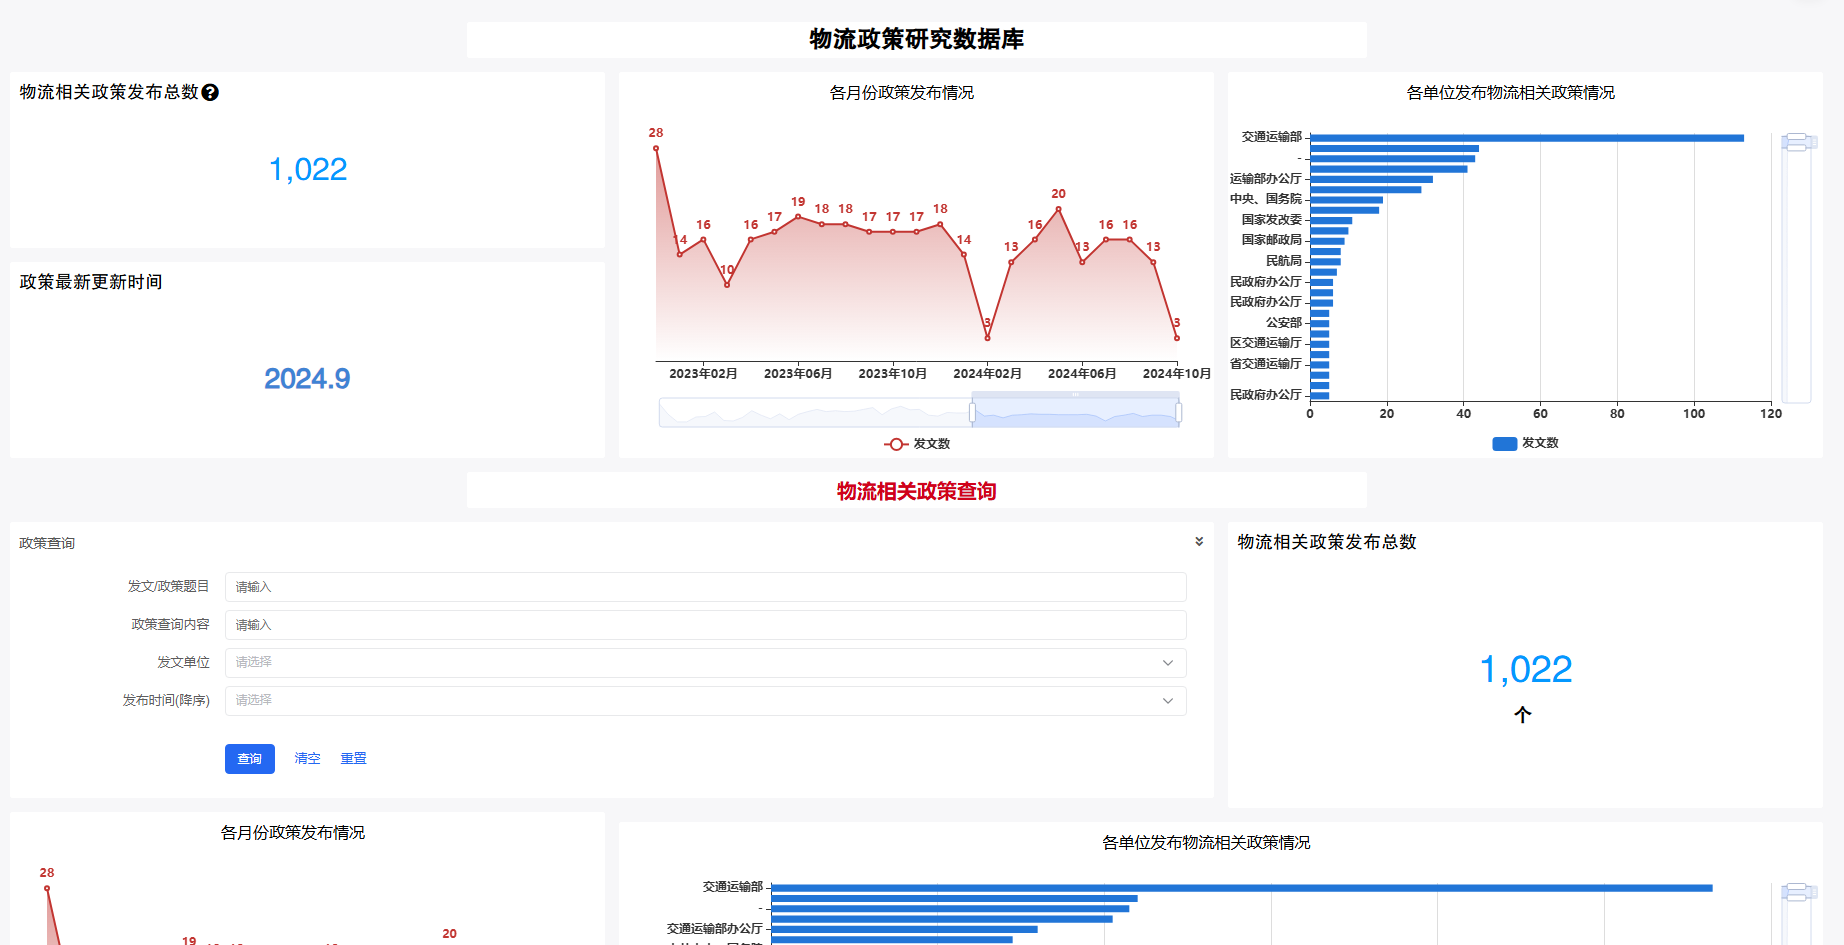Click the selected range of the line chart zoom slider

tap(1075, 413)
